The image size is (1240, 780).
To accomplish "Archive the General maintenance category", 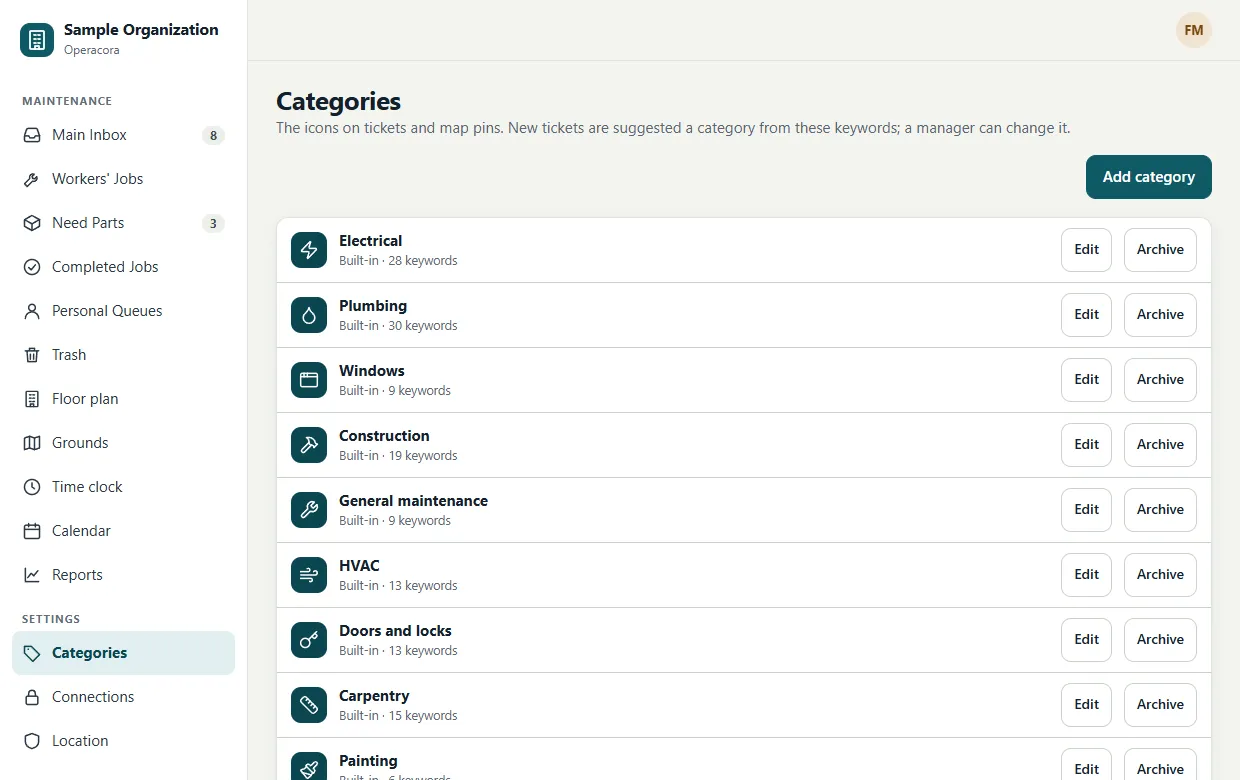I will click(x=1160, y=510).
